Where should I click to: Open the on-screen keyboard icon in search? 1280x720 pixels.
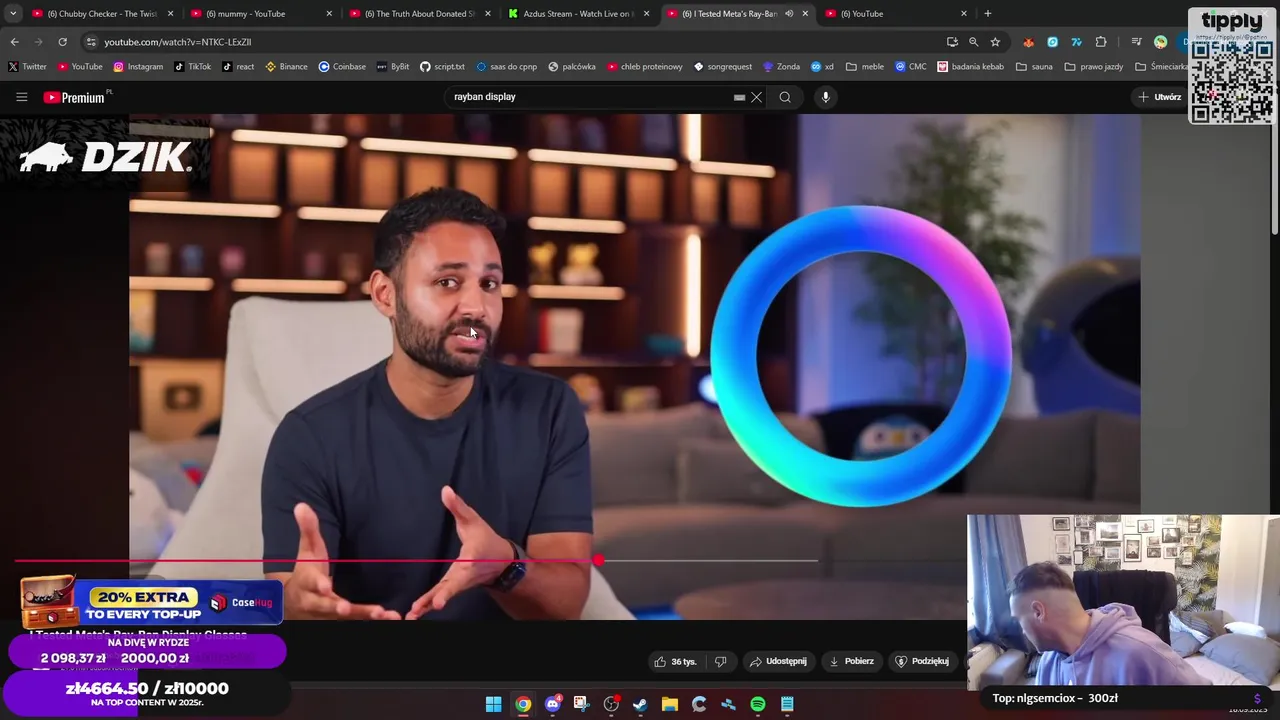click(x=739, y=97)
